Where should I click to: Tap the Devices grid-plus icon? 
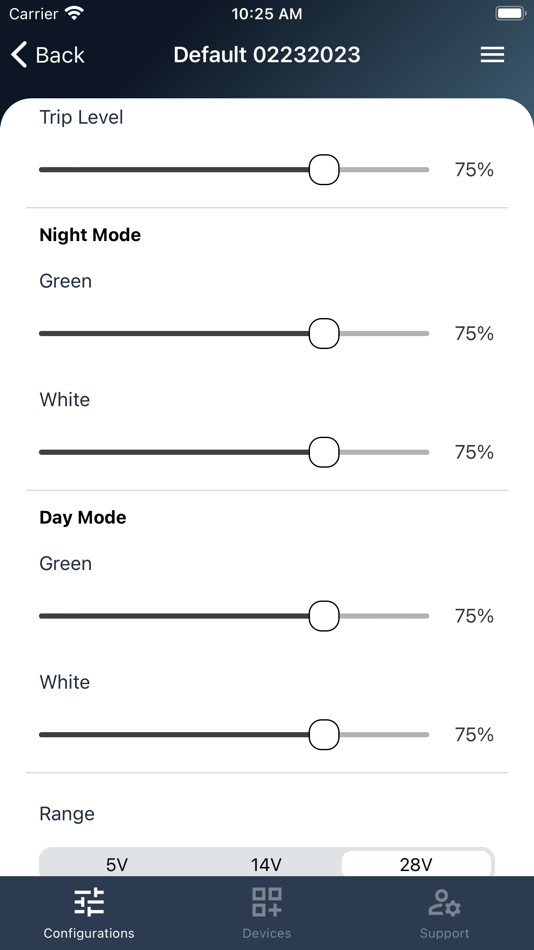[267, 902]
